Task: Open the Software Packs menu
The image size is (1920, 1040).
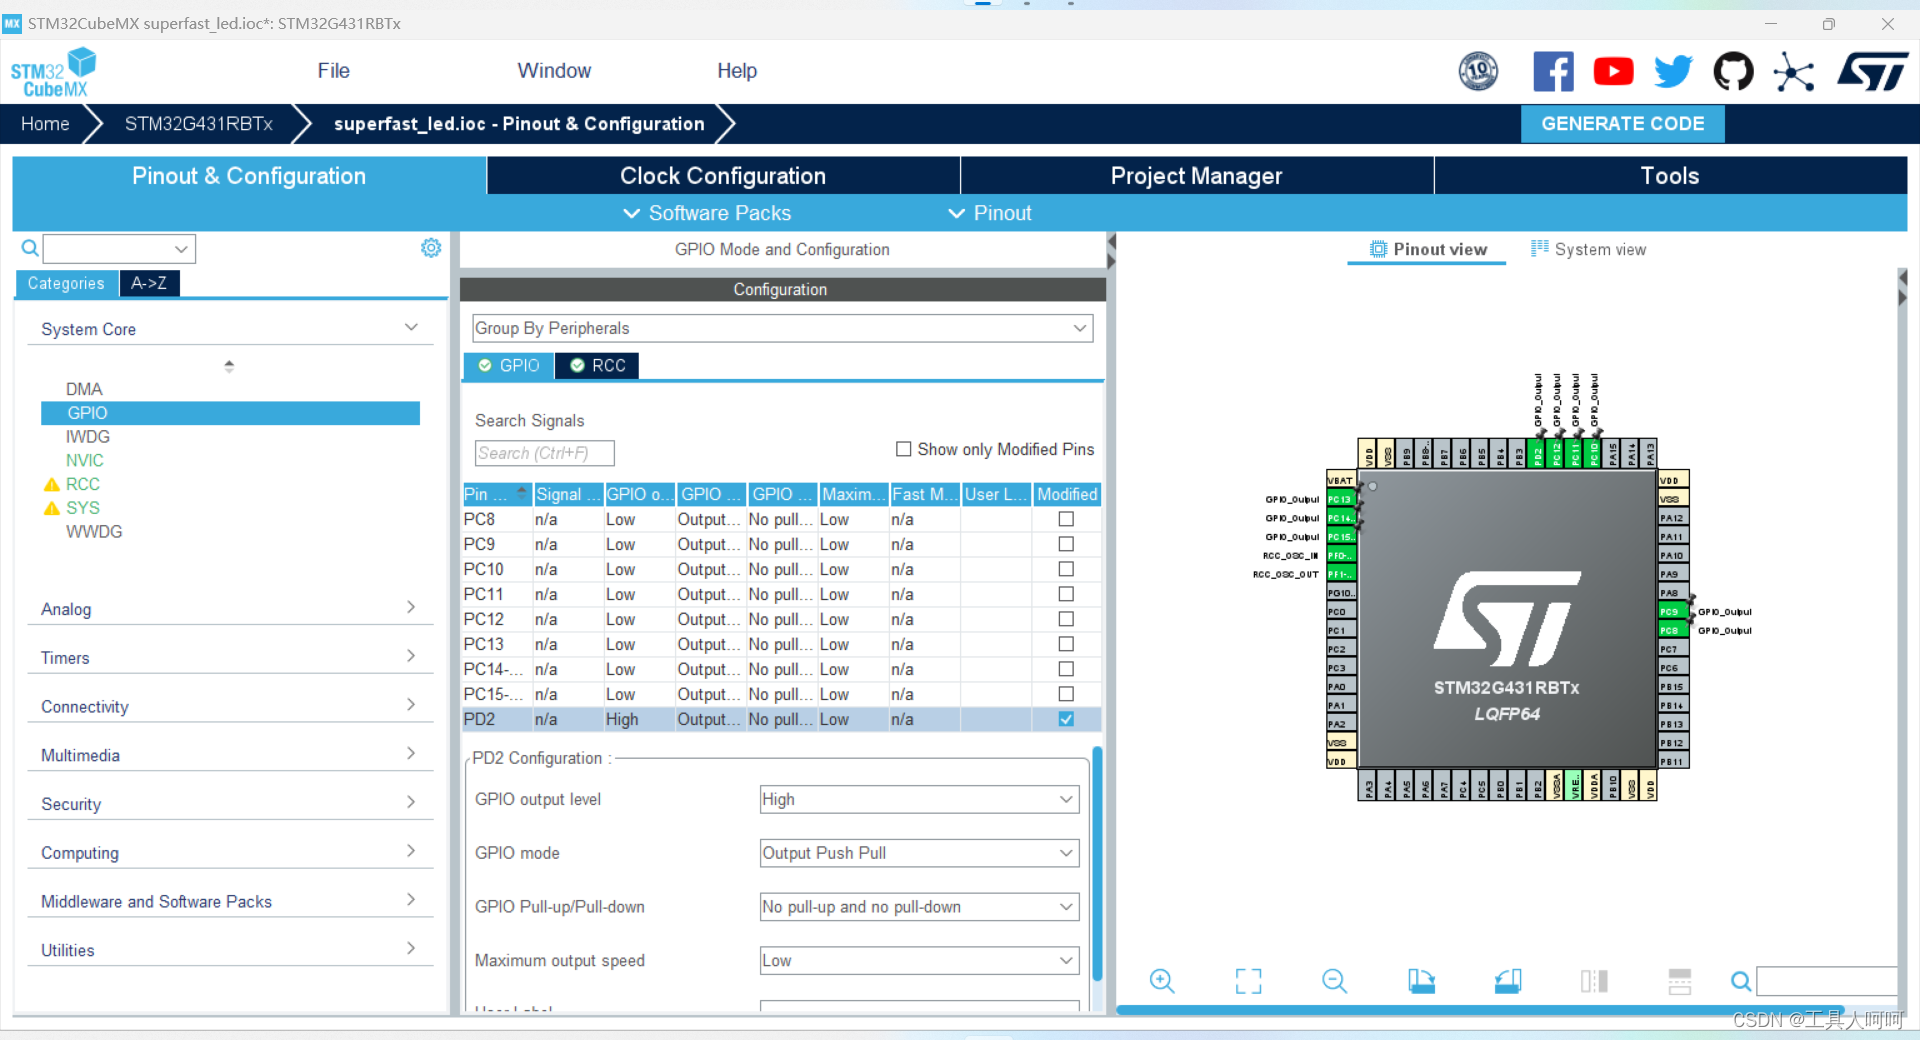Action: [707, 213]
